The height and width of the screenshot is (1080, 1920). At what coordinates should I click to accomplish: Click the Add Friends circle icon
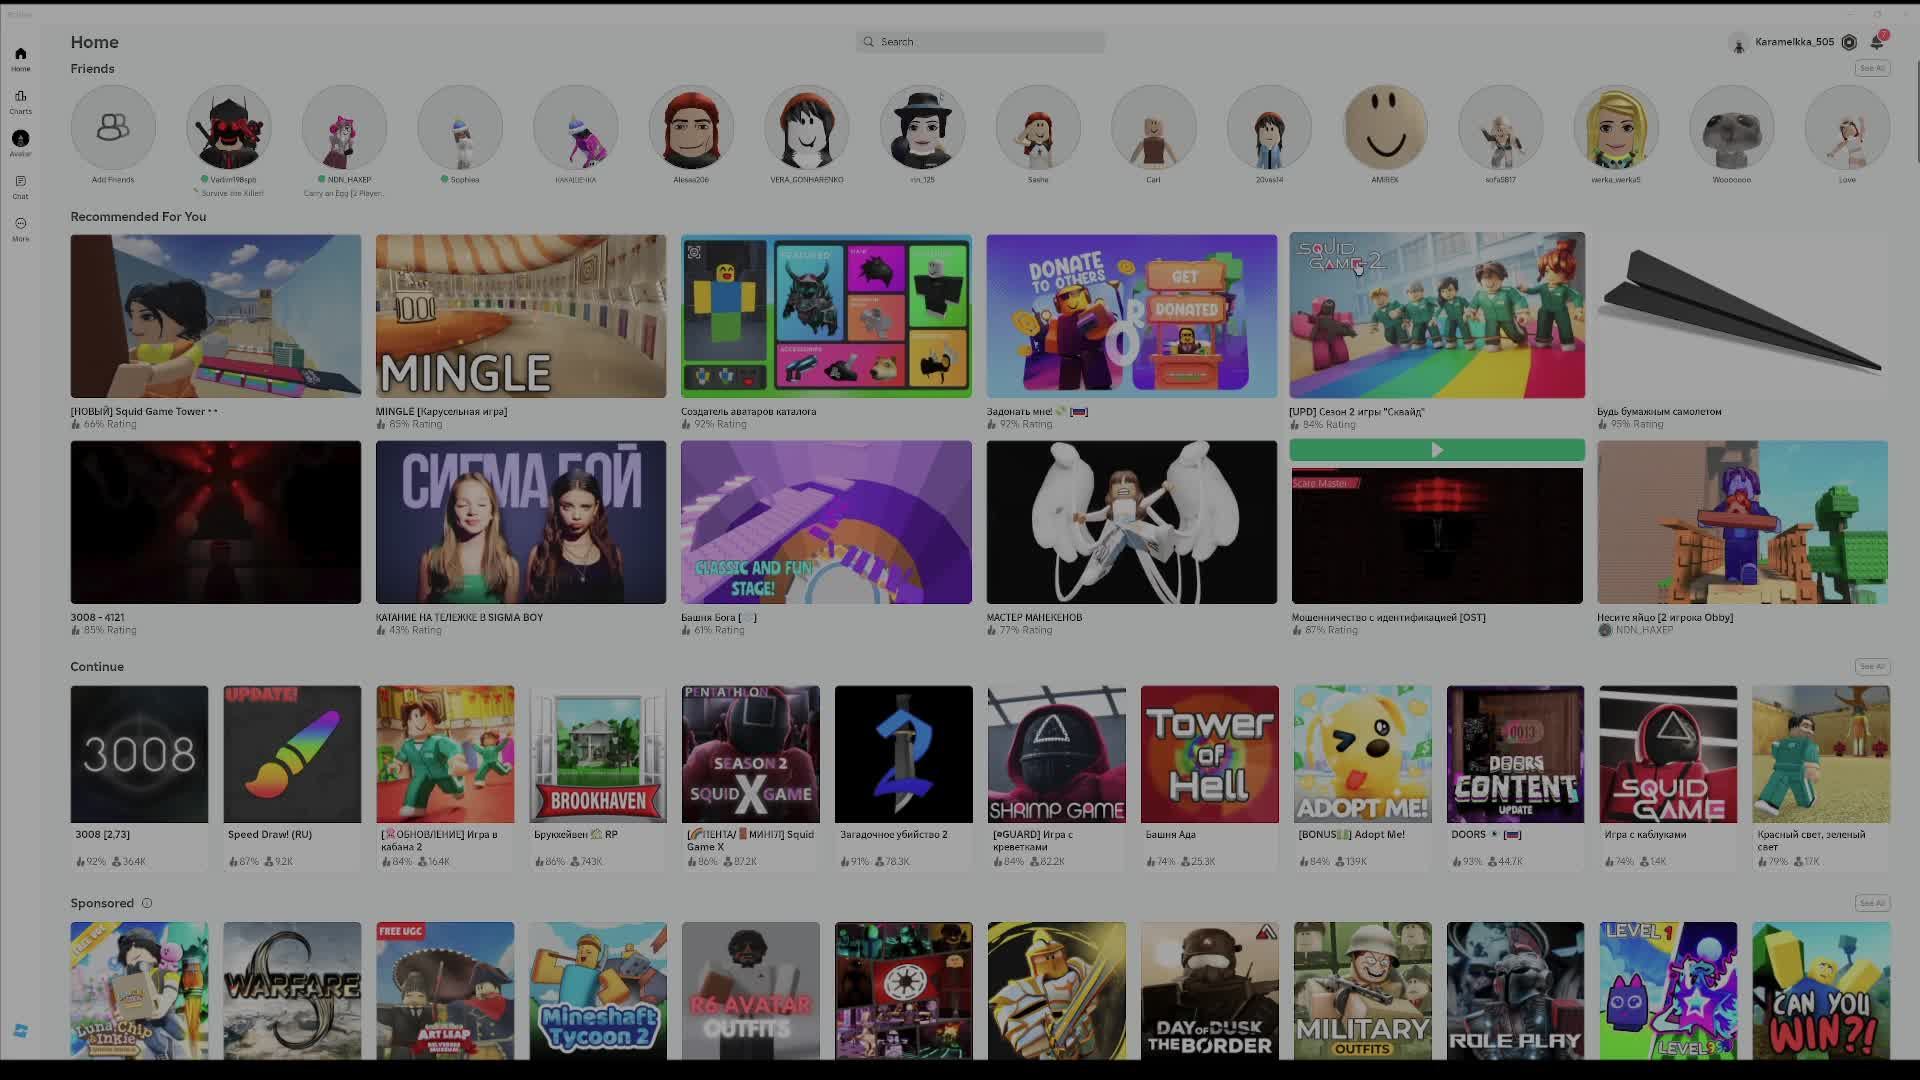(x=113, y=127)
